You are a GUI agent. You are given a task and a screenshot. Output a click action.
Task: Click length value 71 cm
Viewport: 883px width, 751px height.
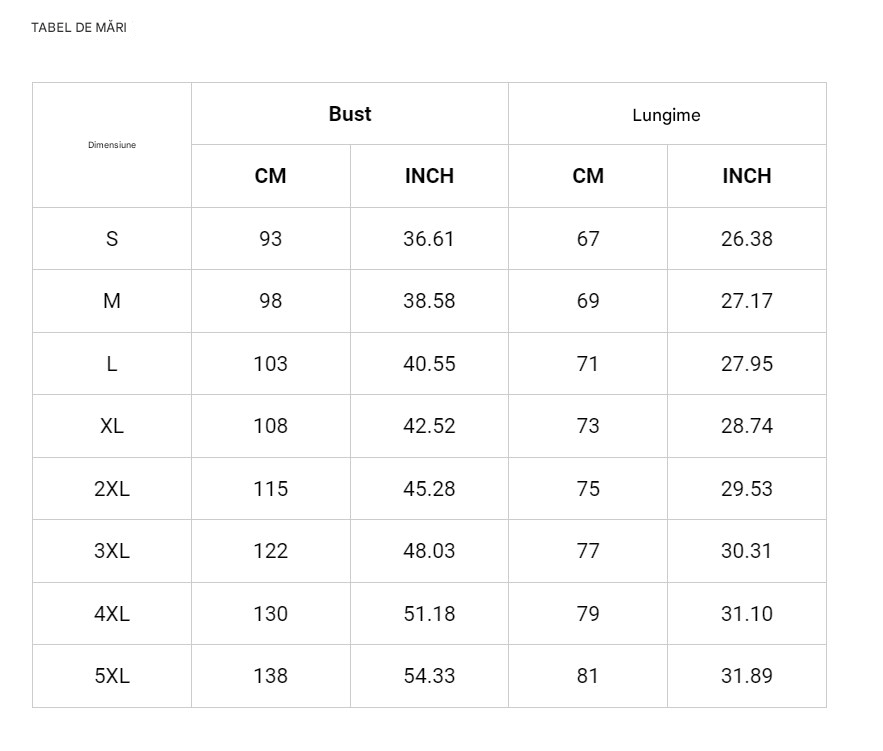coord(587,364)
